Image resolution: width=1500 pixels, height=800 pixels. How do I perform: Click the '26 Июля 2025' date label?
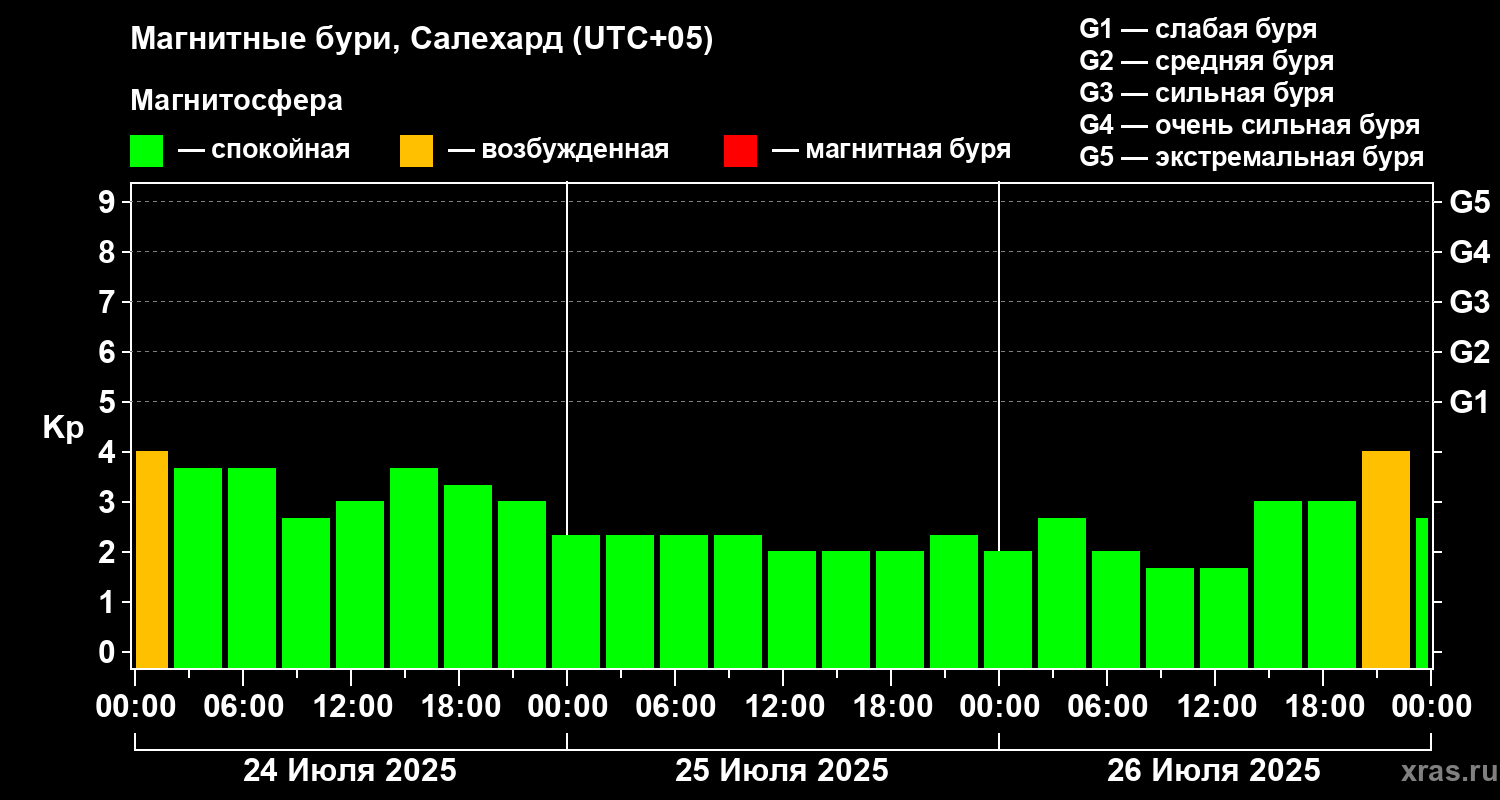[x=1214, y=771]
